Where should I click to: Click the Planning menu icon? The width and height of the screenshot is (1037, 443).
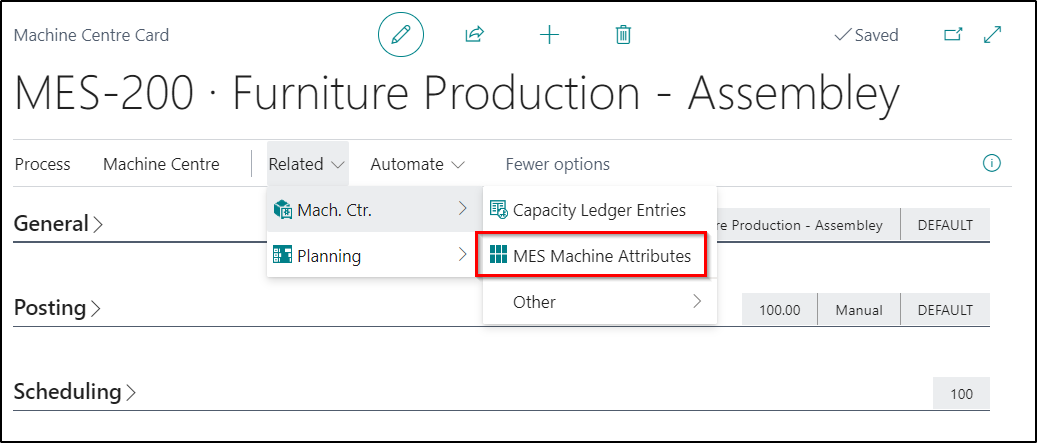(282, 255)
